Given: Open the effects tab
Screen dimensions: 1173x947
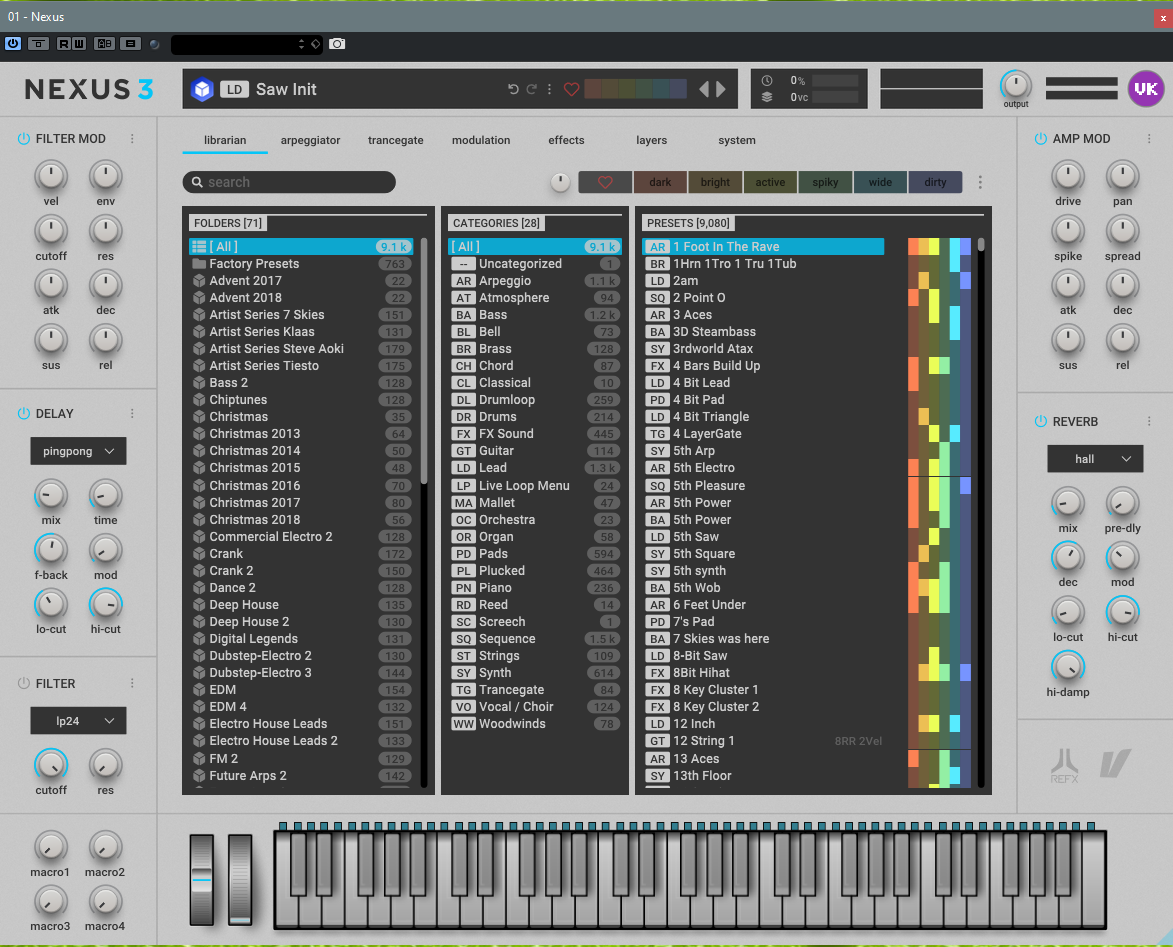Looking at the screenshot, I should 566,140.
